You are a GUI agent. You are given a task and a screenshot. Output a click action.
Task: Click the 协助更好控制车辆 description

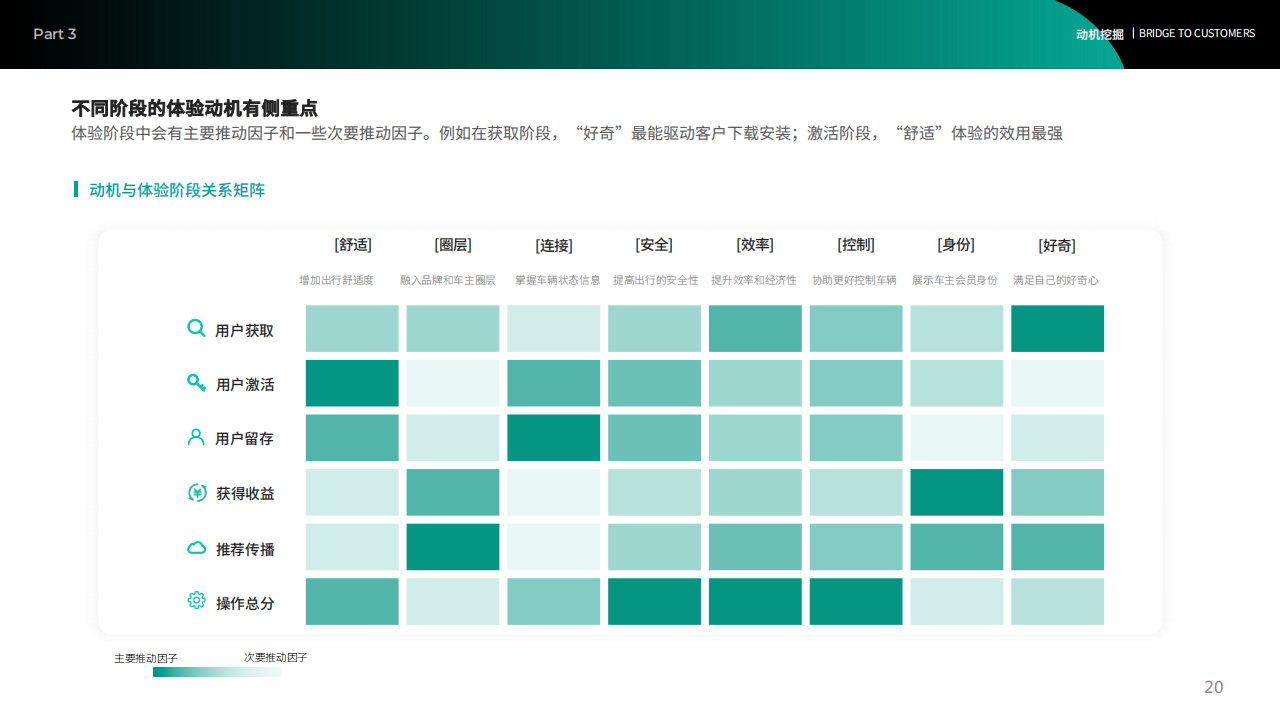point(854,281)
